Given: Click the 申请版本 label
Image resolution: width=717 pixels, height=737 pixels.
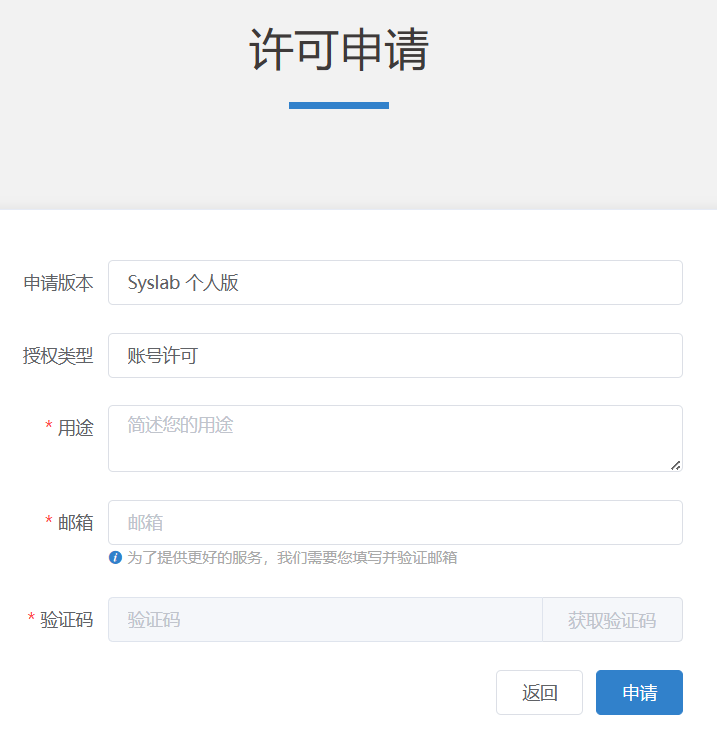Looking at the screenshot, I should pos(58,283).
